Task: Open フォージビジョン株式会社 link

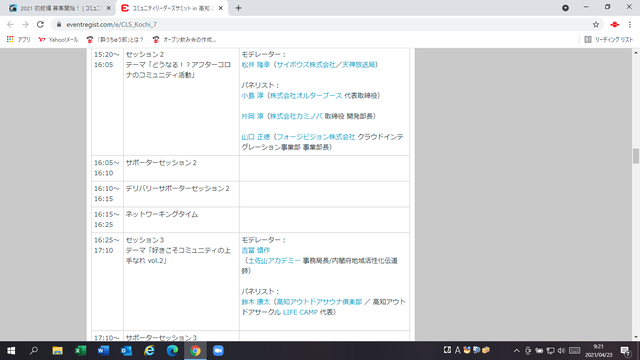Action: [x=316, y=137]
